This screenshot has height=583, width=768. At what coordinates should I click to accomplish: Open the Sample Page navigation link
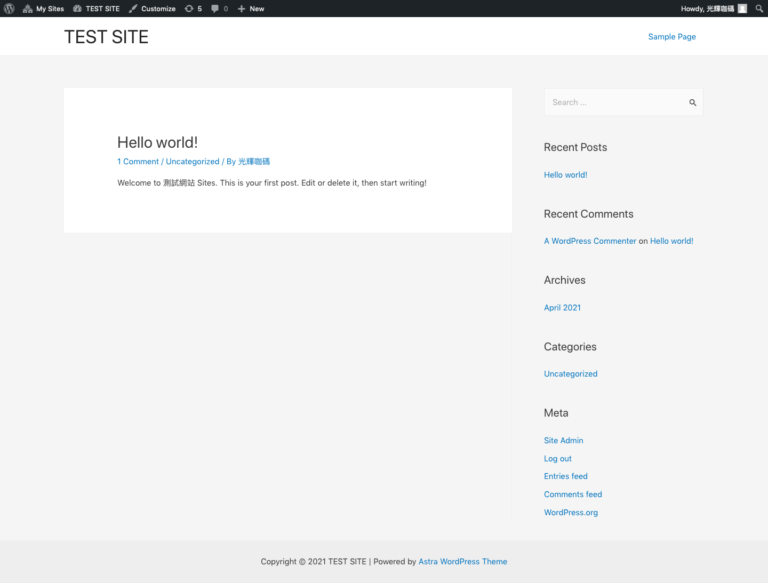[x=671, y=37]
